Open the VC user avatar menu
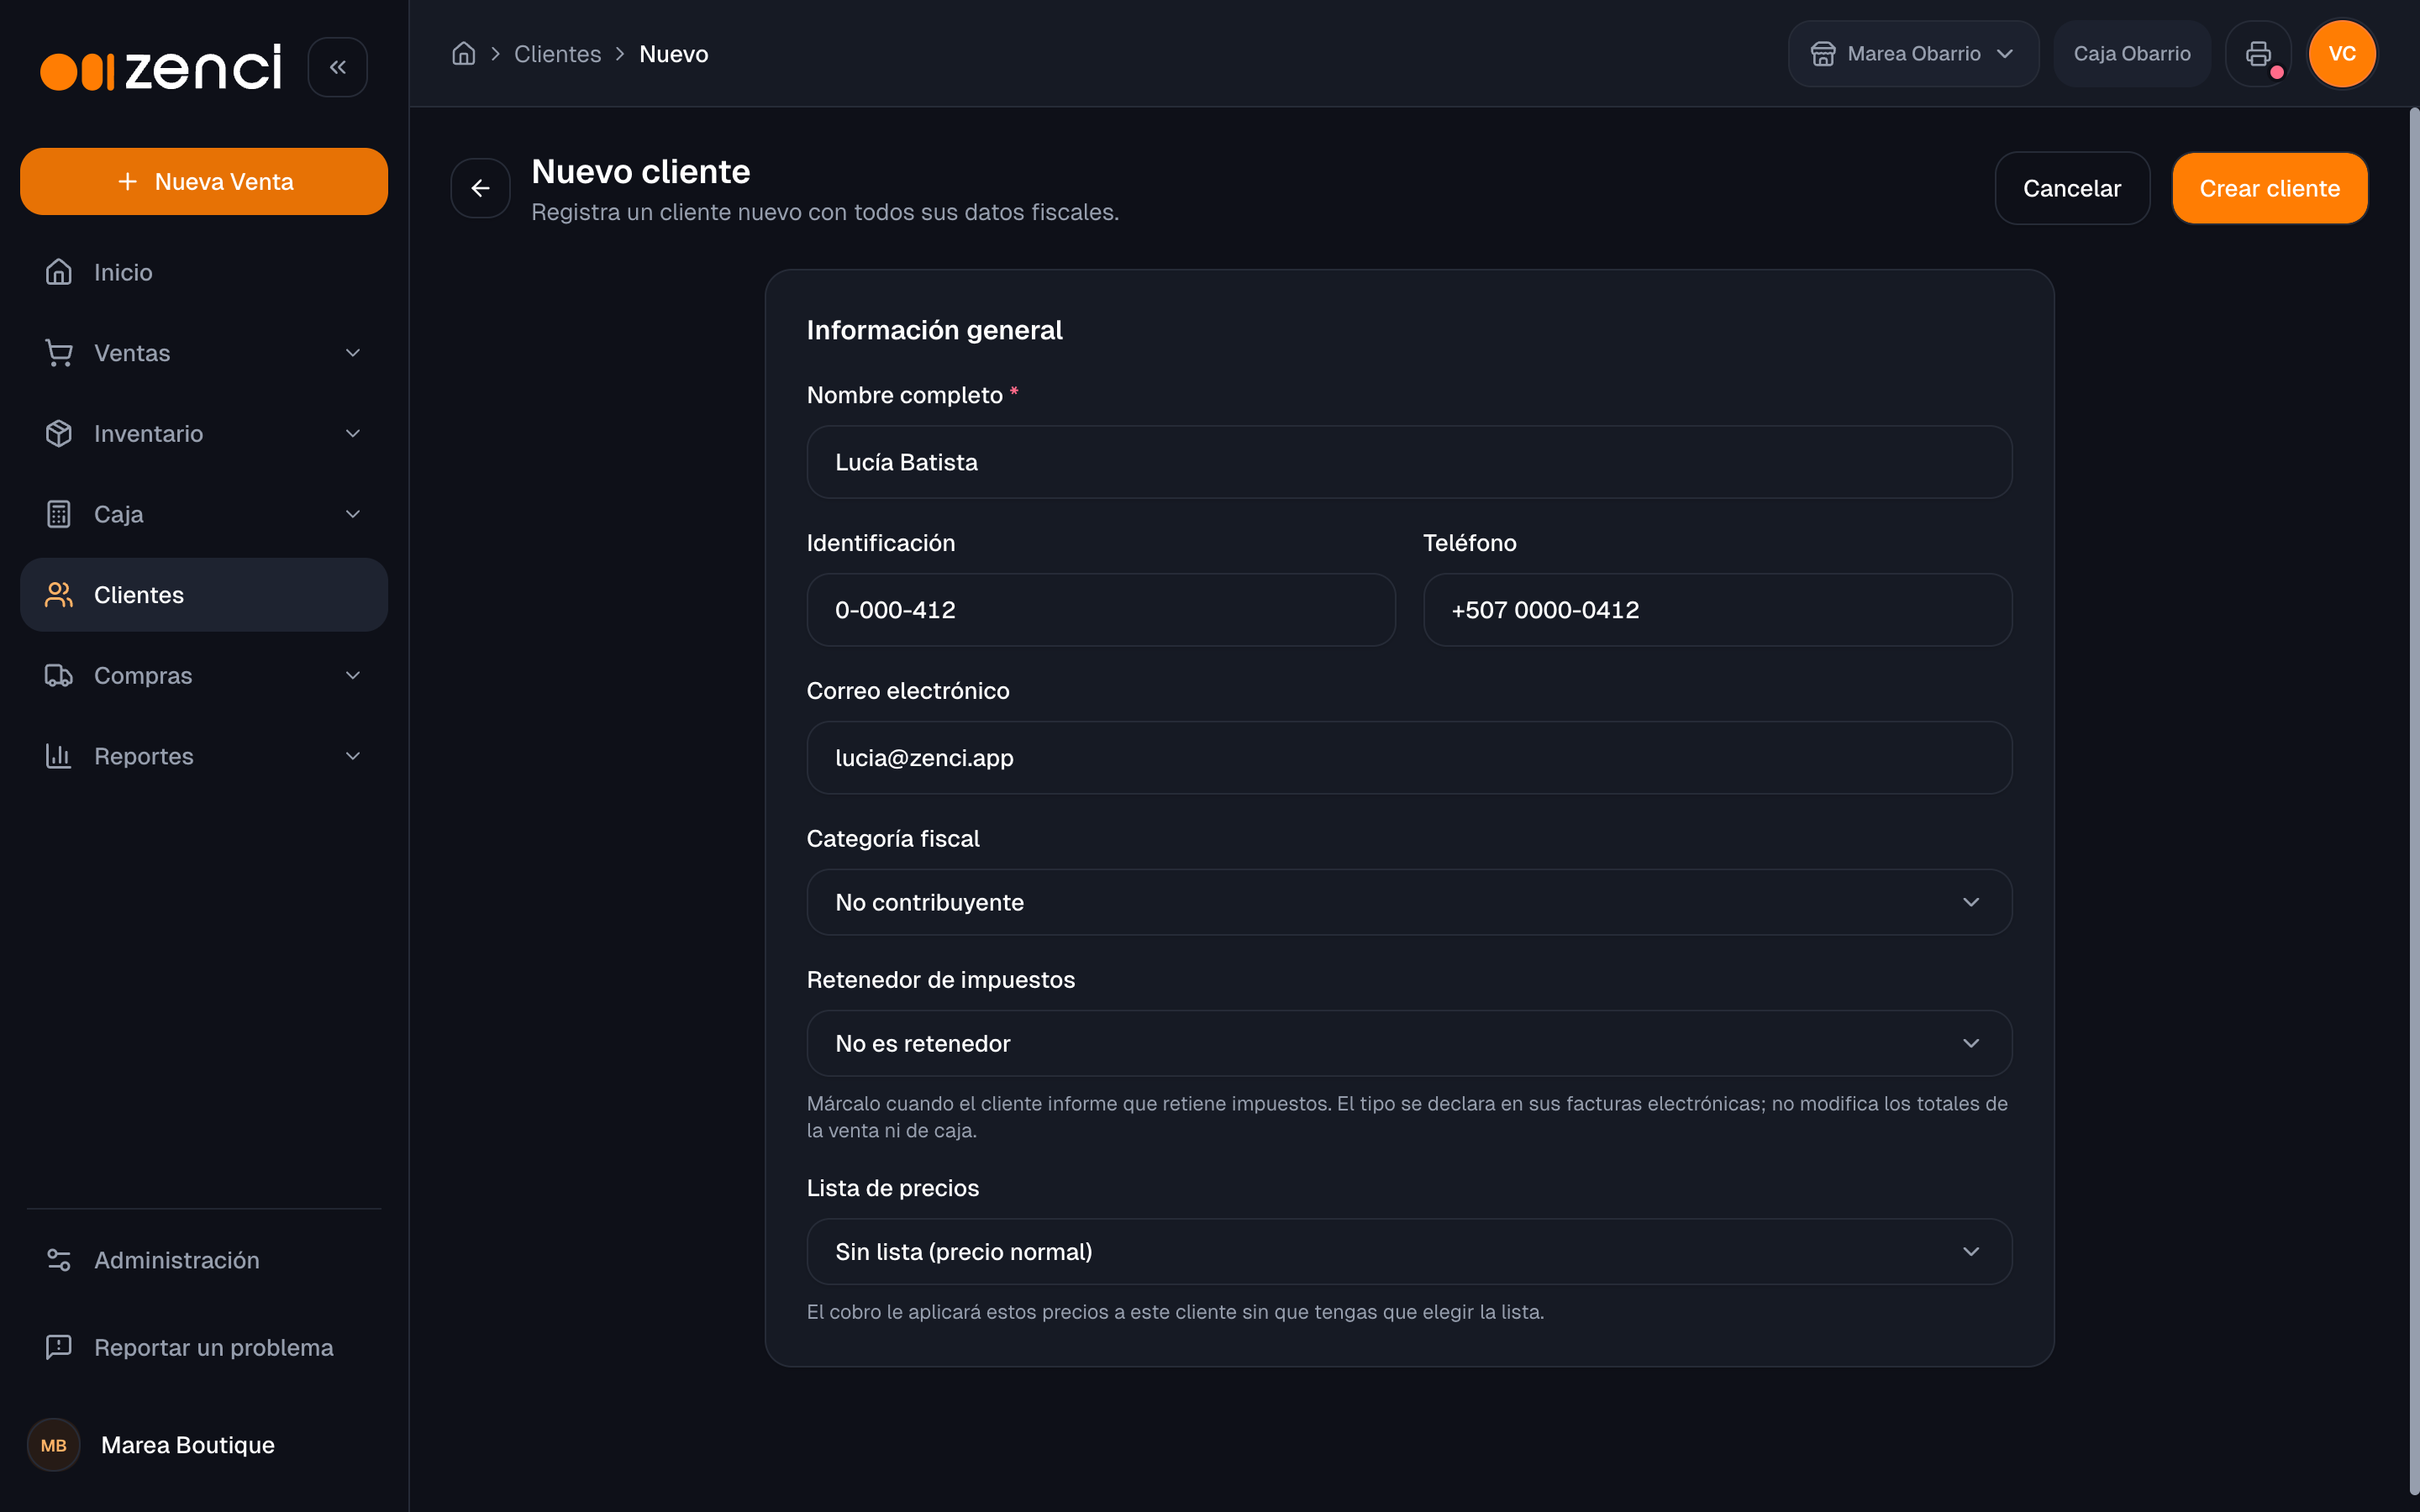 (x=2342, y=54)
